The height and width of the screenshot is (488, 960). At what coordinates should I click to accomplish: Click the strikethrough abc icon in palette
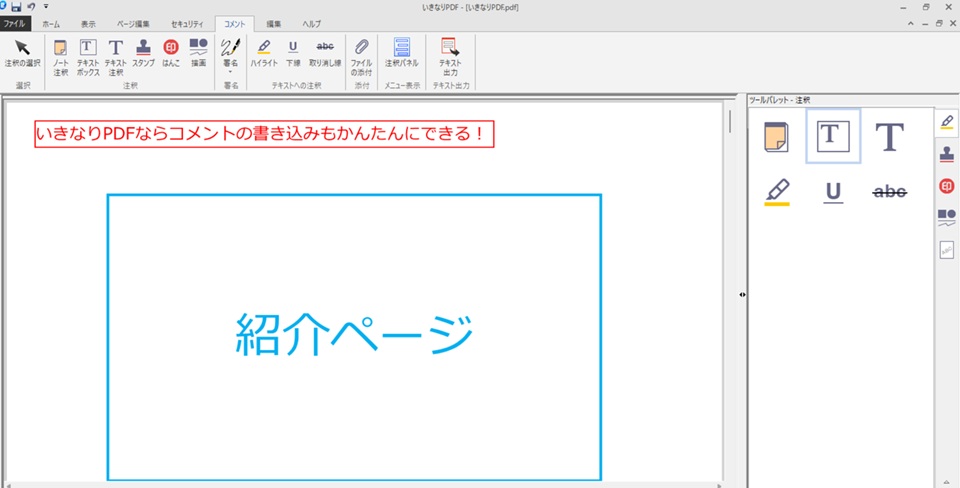[889, 191]
